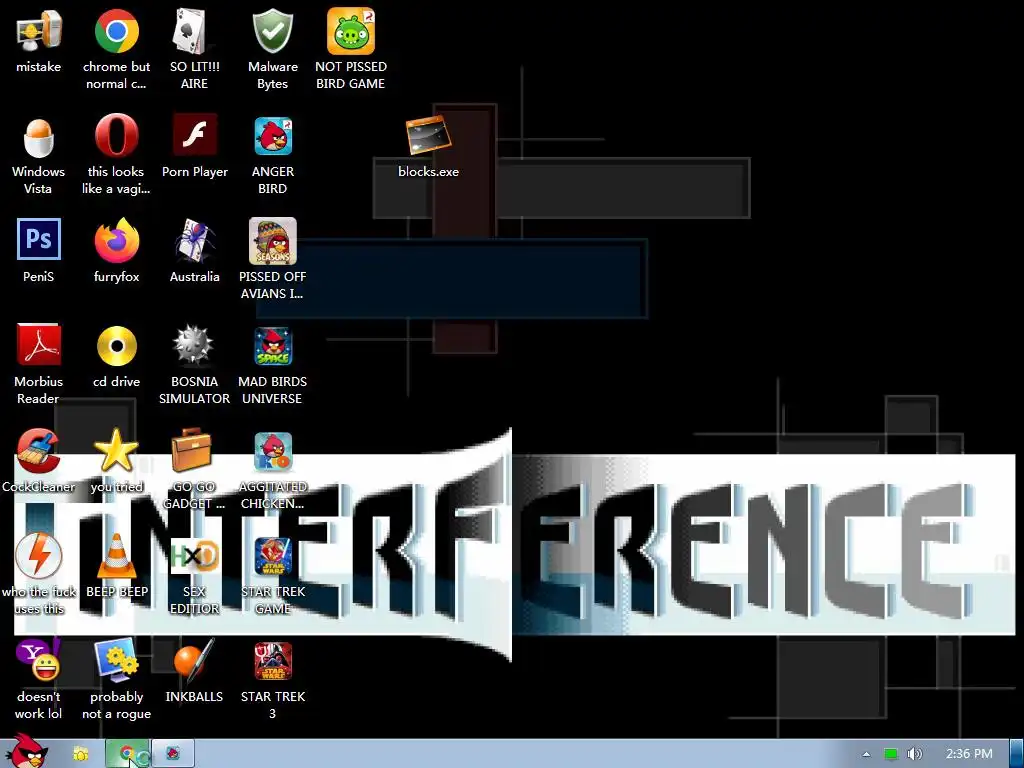Viewport: 1024px width, 768px height.
Task: Open the 'probably not a rogue' gears icon
Action: pyautogui.click(x=116, y=660)
